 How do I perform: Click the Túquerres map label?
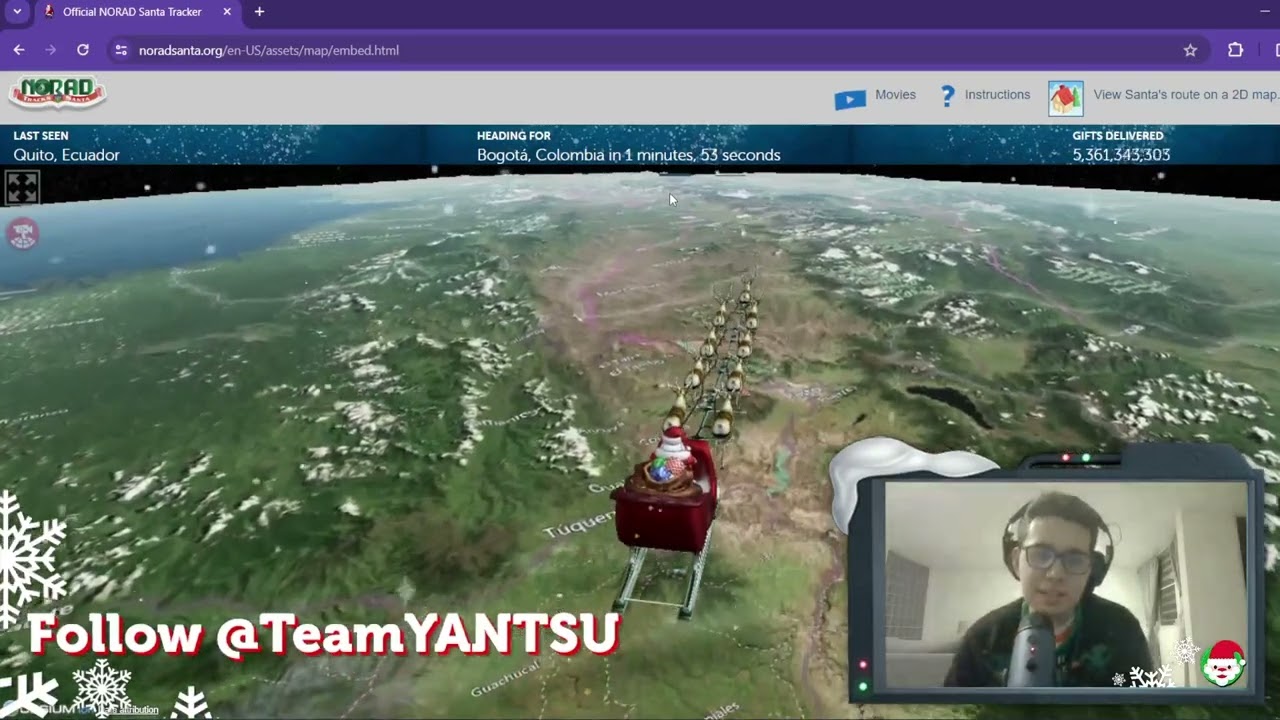pos(580,524)
